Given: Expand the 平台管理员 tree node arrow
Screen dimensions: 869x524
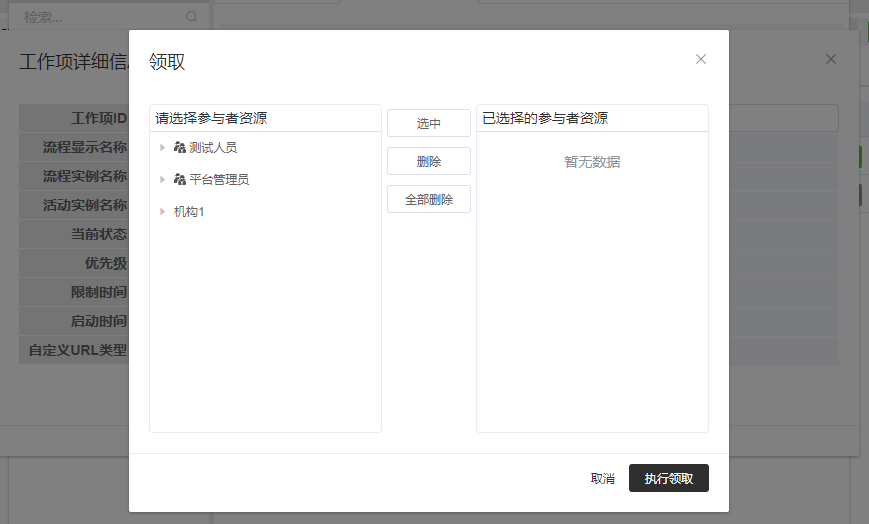Looking at the screenshot, I should pos(162,180).
